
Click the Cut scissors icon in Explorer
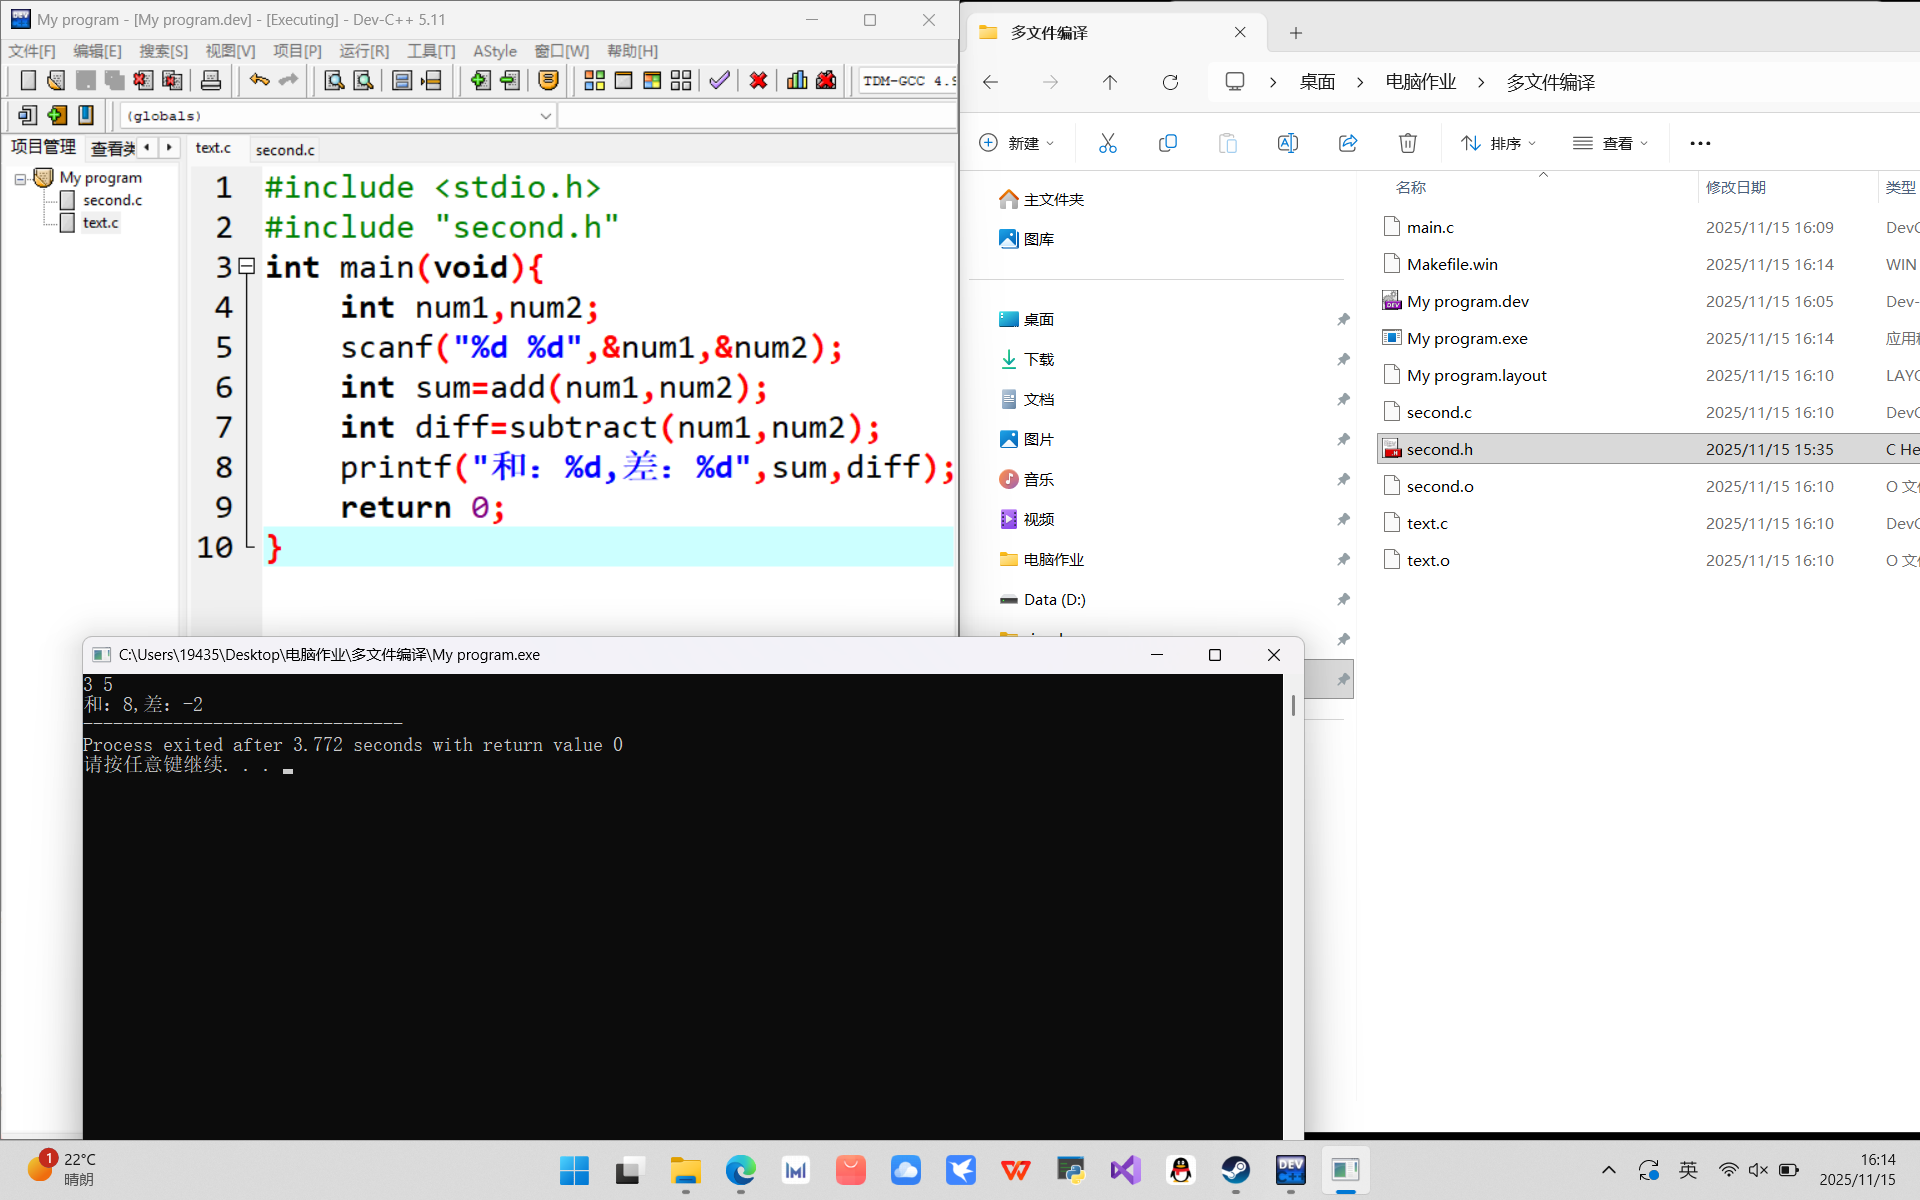click(1107, 143)
